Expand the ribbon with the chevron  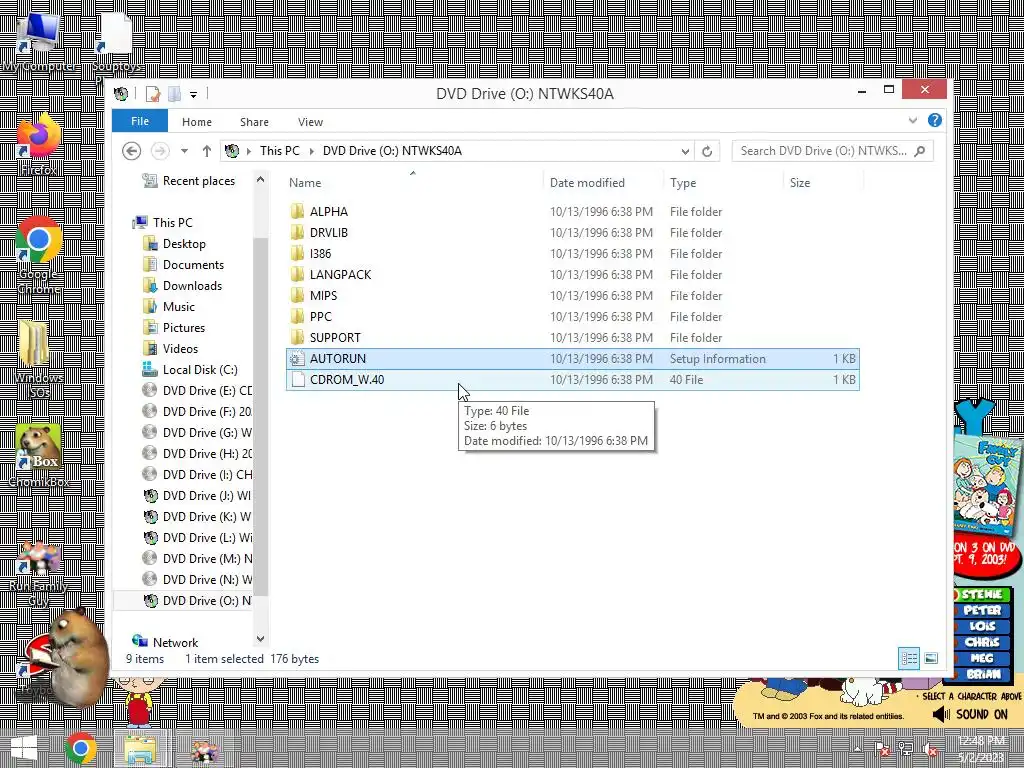(913, 120)
